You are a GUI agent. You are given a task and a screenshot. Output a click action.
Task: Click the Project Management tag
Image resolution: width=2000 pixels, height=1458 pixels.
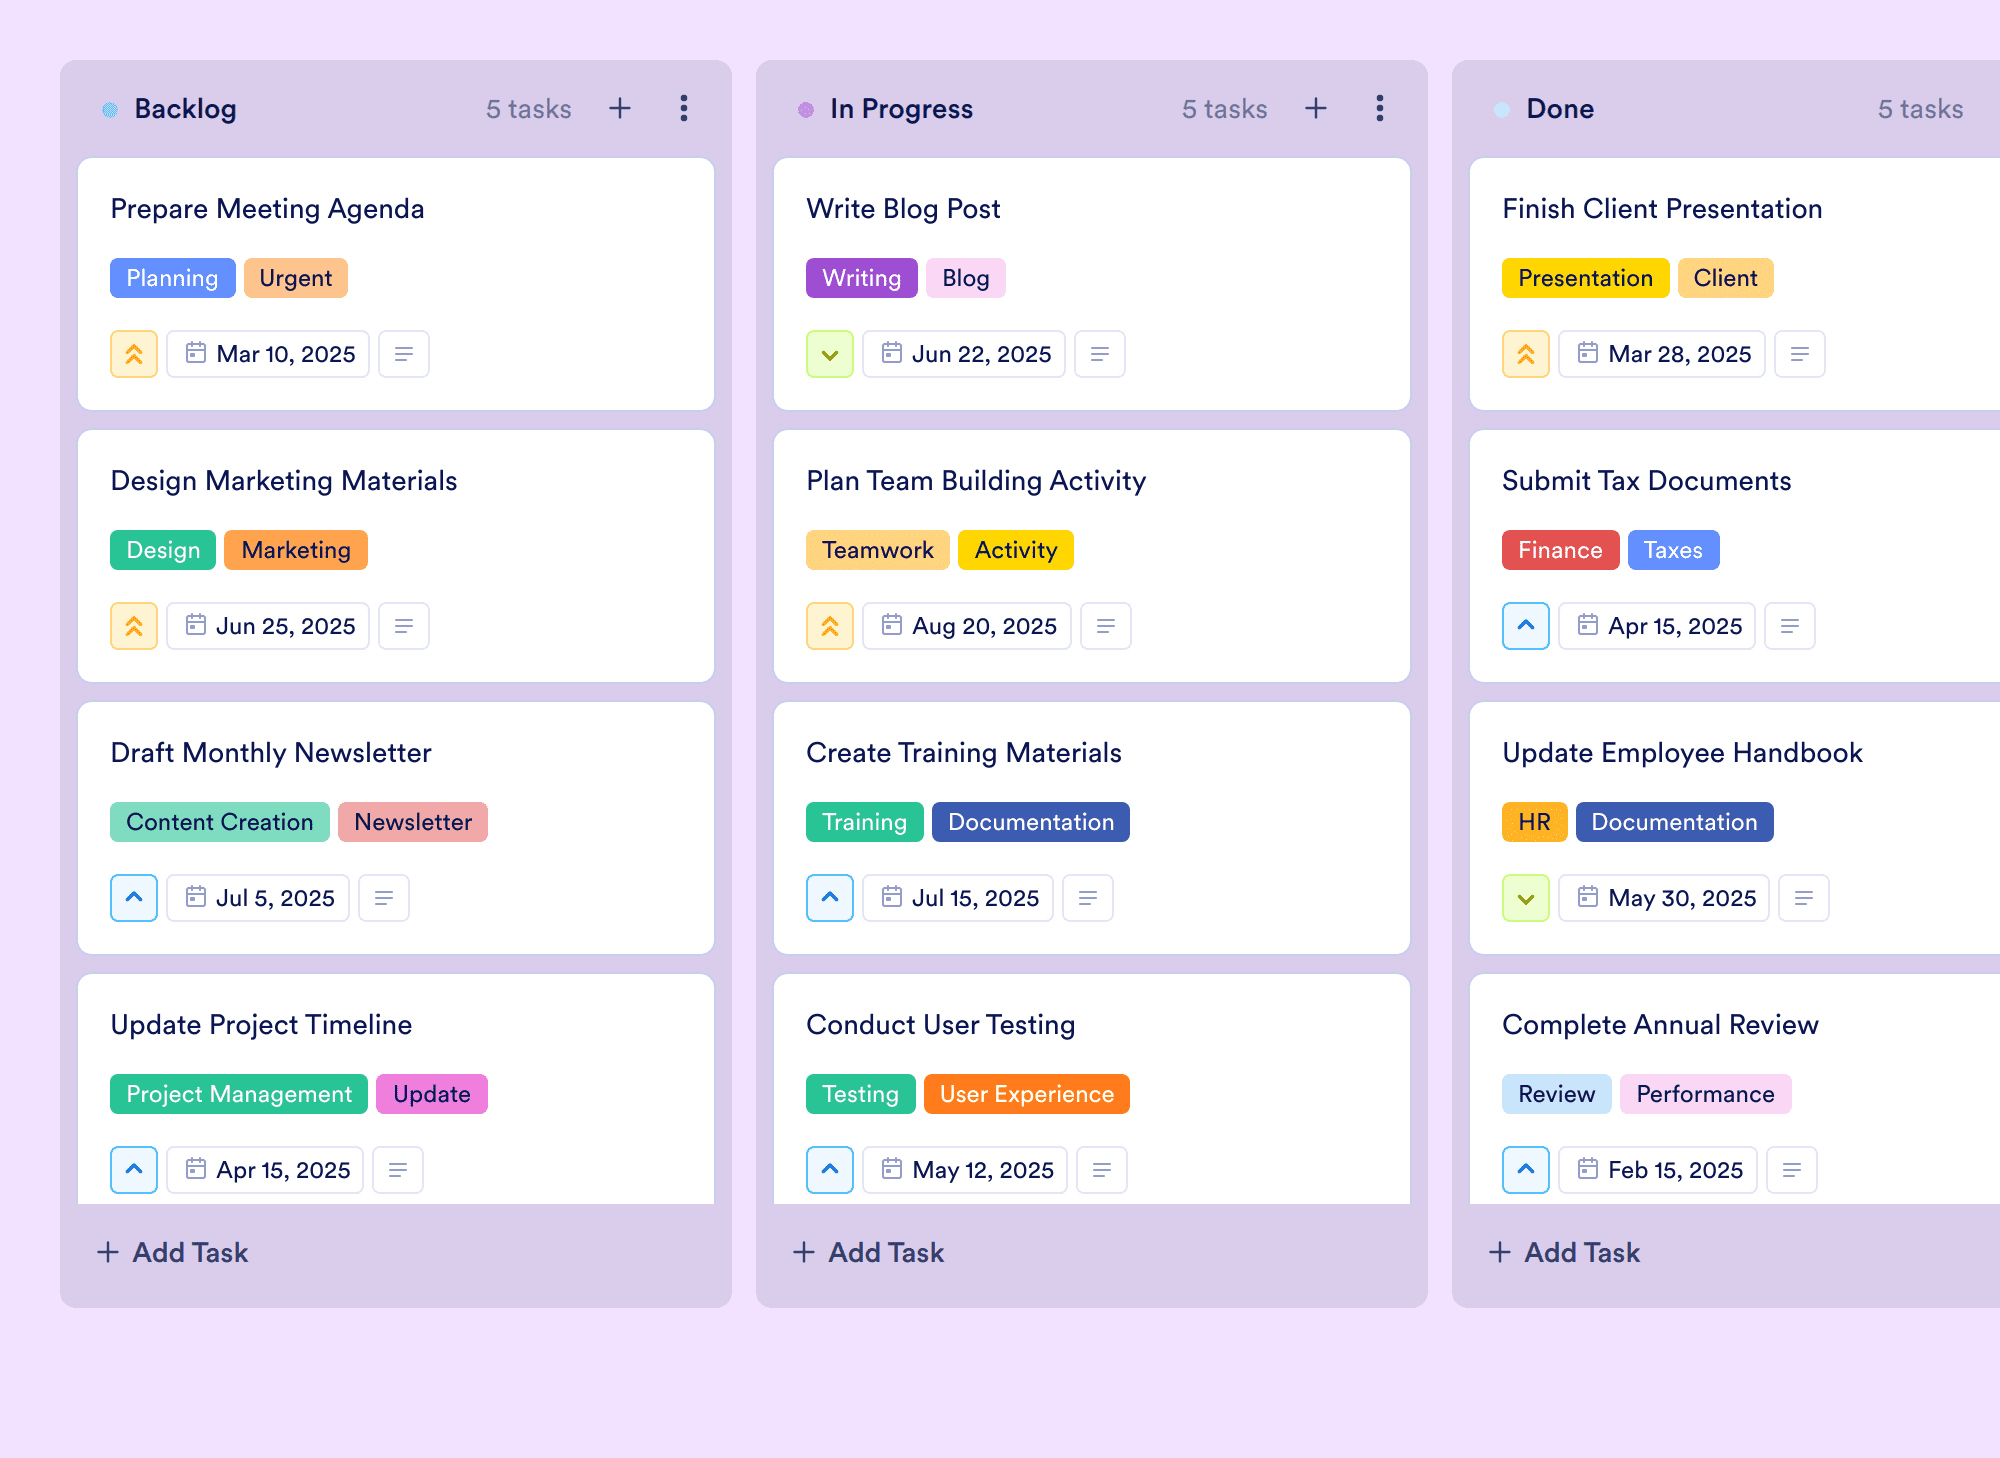tap(239, 1094)
